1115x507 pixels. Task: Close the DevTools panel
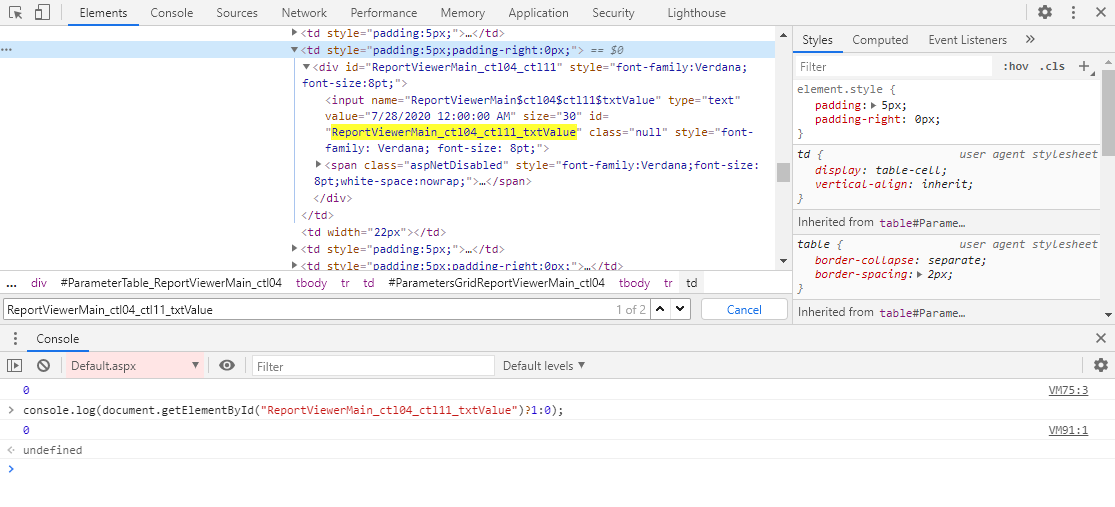(1100, 12)
